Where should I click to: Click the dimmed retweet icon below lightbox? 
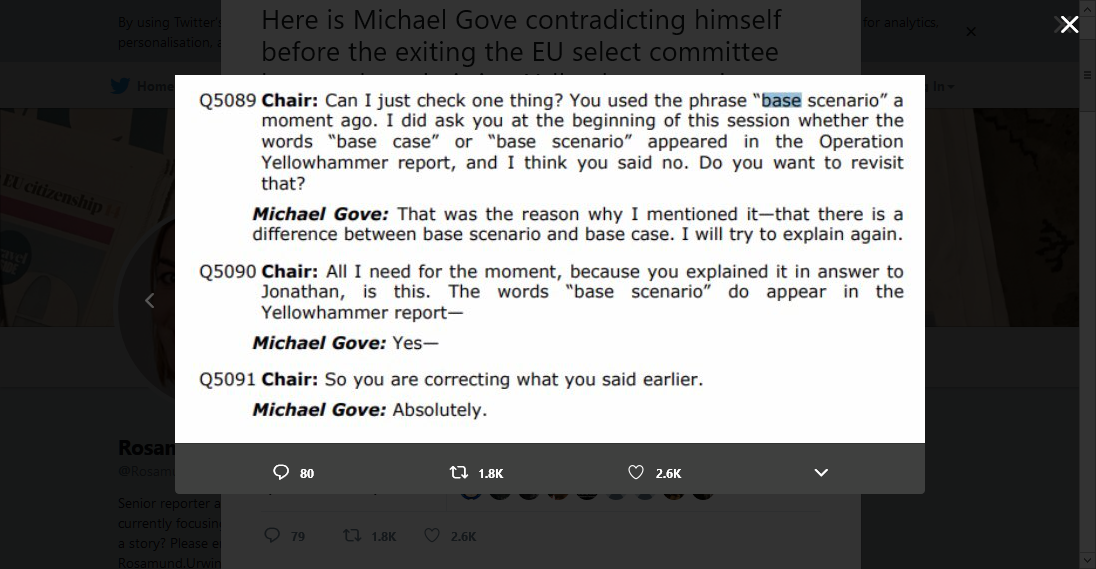(x=351, y=536)
